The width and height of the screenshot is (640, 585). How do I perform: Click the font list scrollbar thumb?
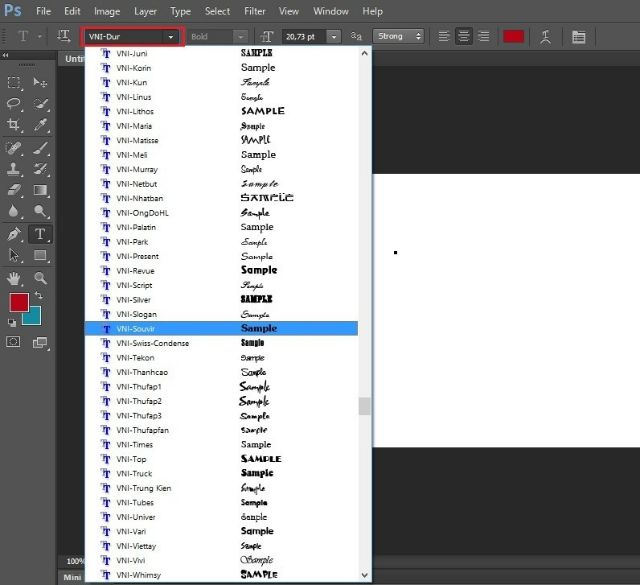pyautogui.click(x=364, y=406)
